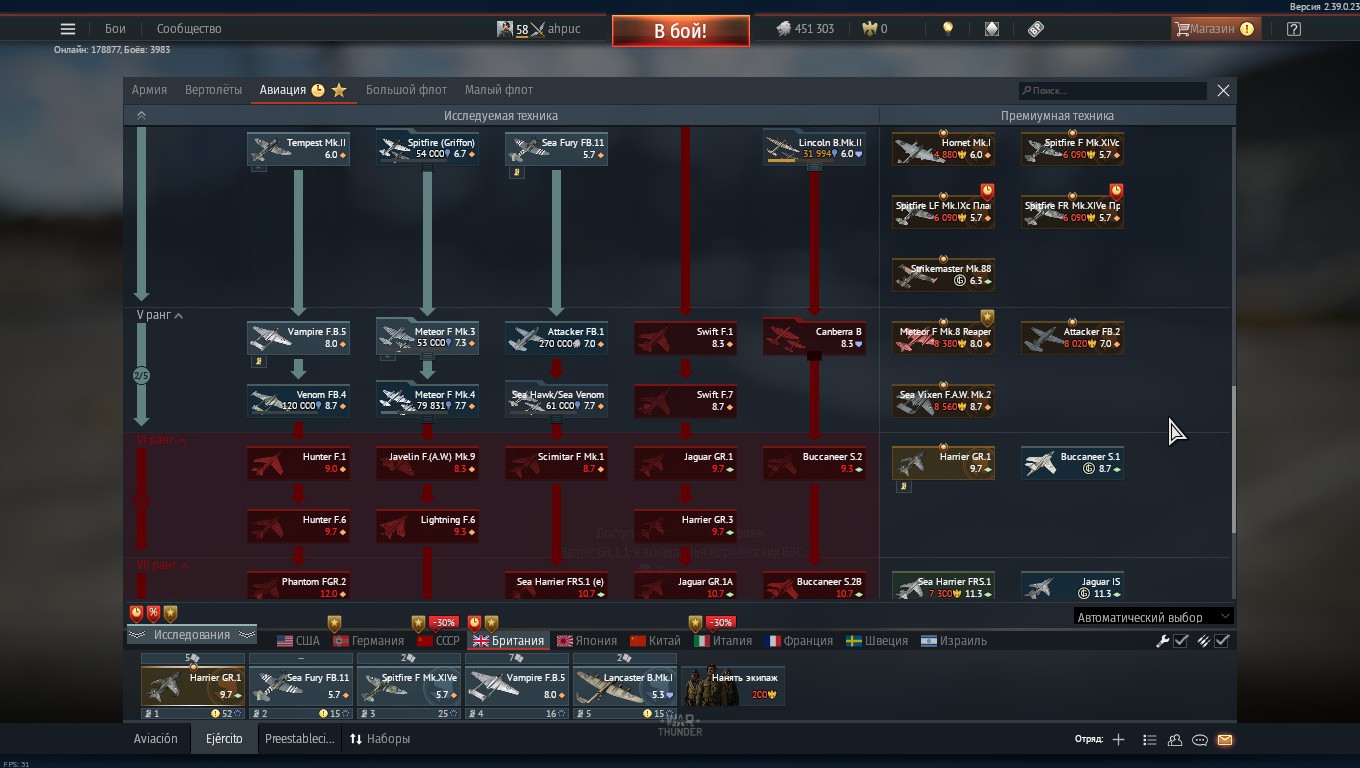
Task: Select the Hunter F.1 card
Action: click(x=298, y=463)
